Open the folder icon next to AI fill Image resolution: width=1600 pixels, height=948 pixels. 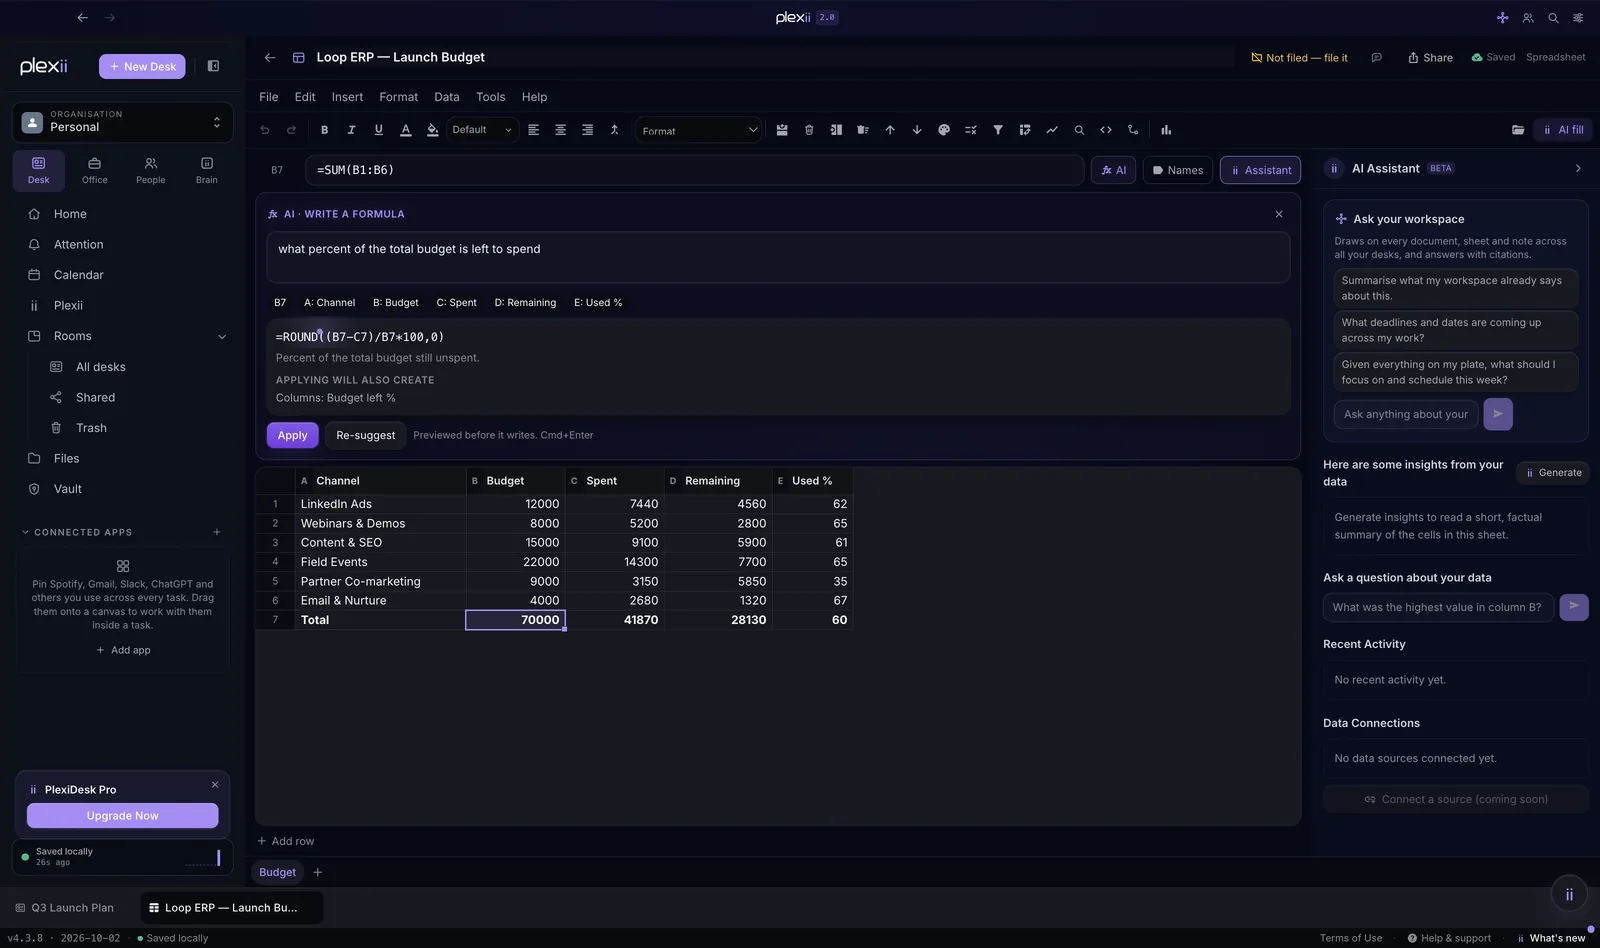[1518, 130]
